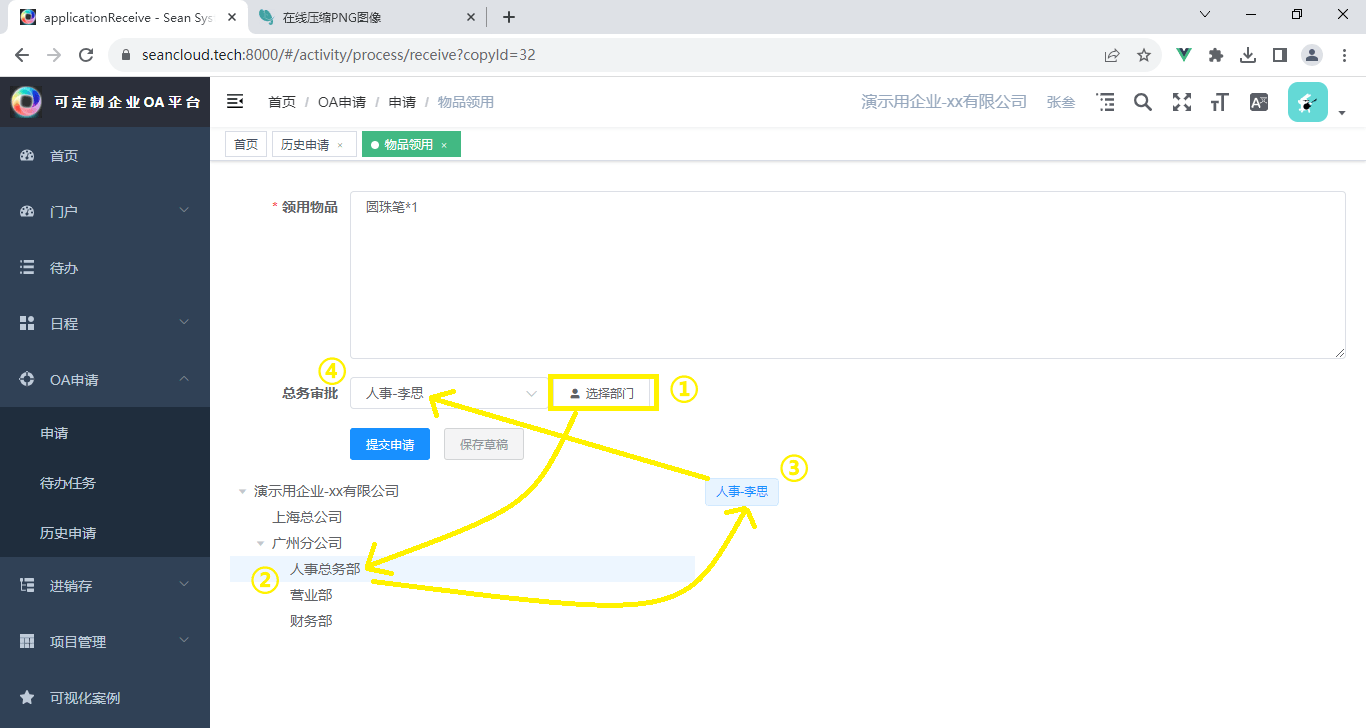
Task: Select 上海总公司 in department tree
Action: [307, 517]
